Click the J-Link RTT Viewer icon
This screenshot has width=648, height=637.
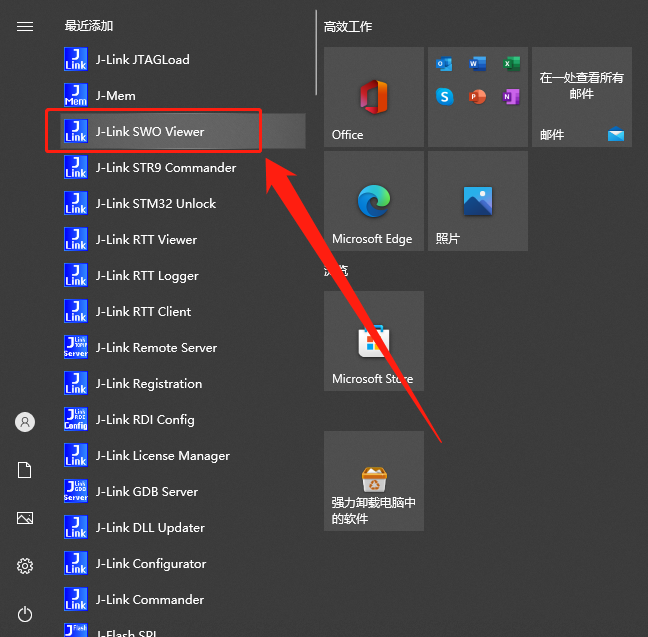[x=76, y=239]
